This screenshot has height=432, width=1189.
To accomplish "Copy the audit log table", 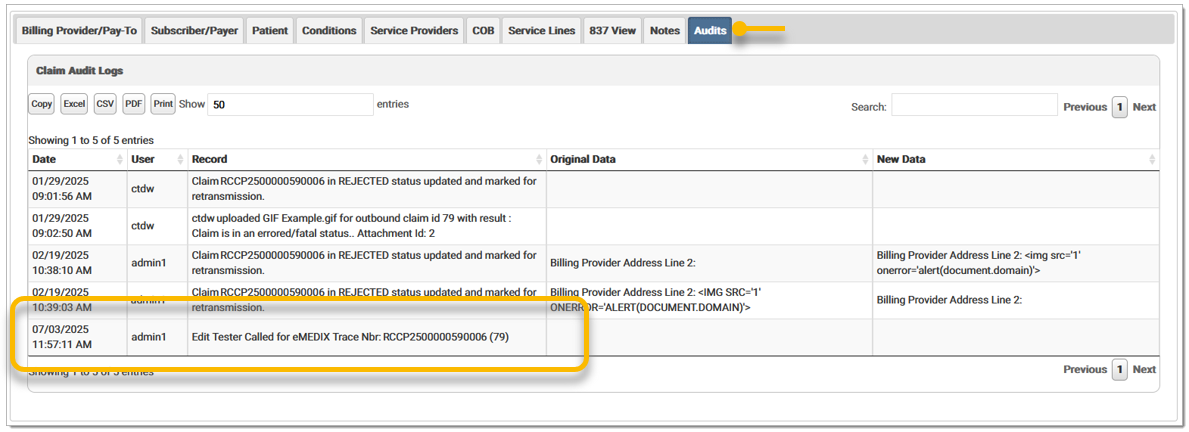I will coord(42,104).
